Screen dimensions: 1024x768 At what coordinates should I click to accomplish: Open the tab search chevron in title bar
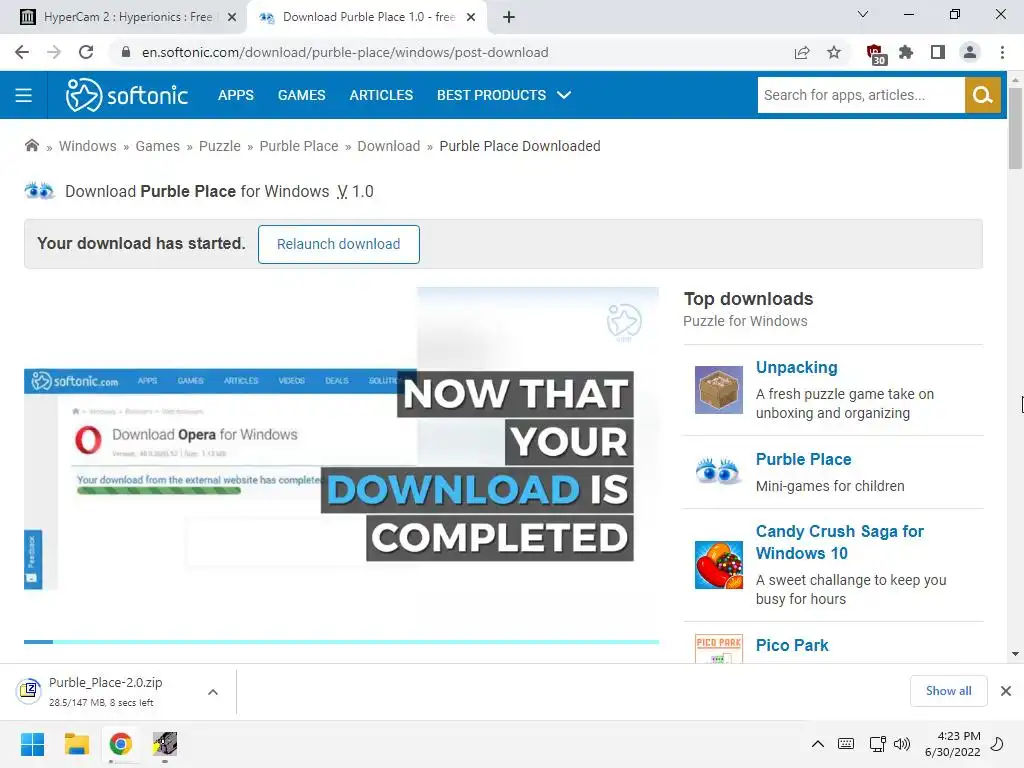click(x=863, y=14)
